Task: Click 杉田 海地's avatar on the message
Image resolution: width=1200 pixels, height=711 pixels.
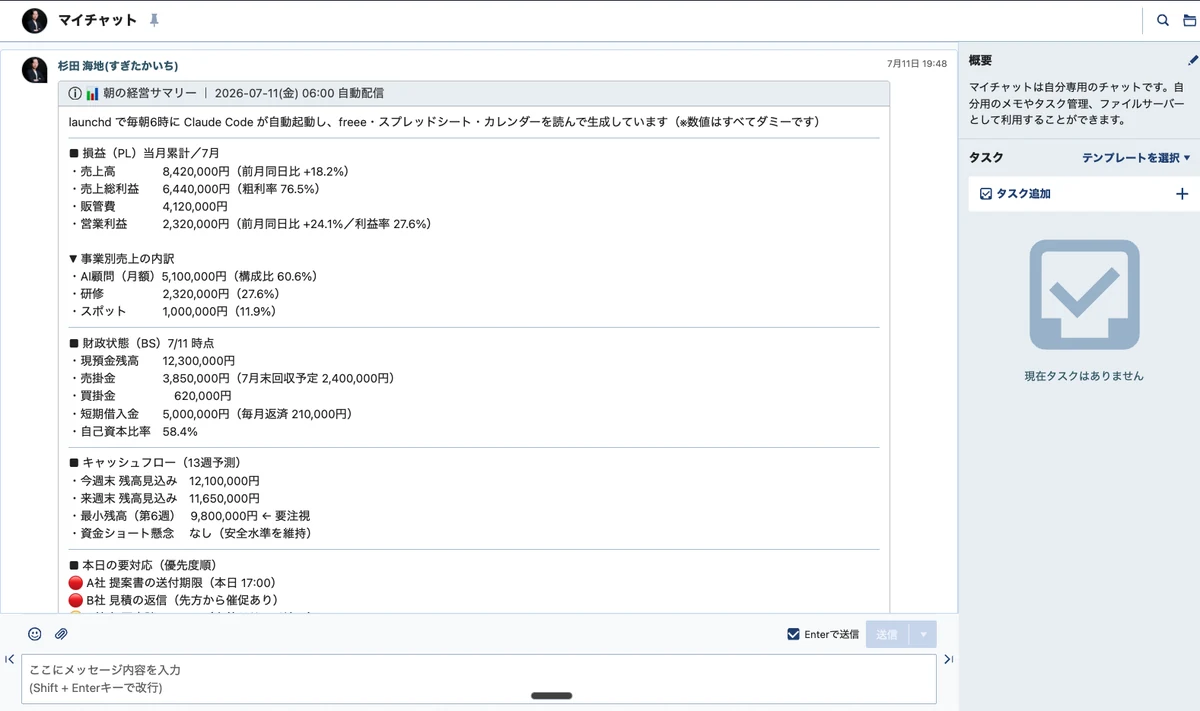Action: tap(34, 69)
